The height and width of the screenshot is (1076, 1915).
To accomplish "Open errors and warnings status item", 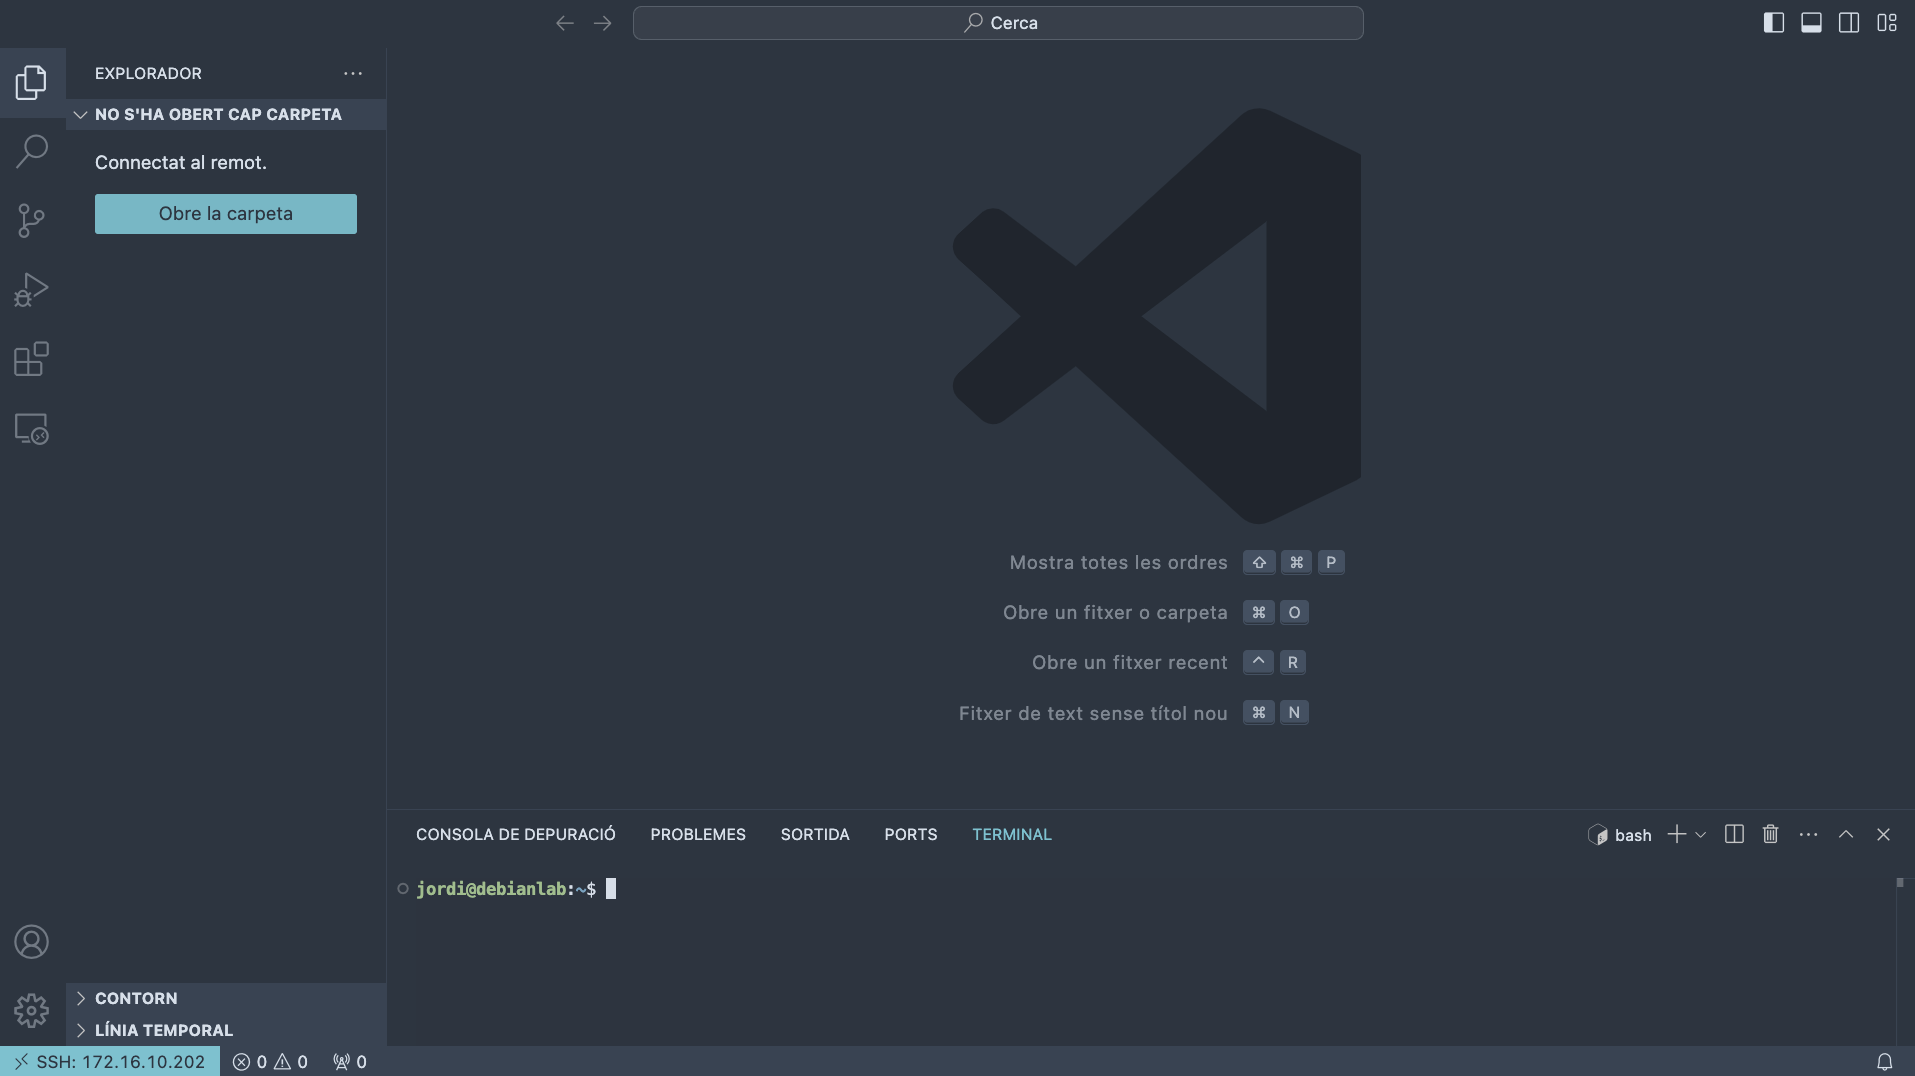I will (x=270, y=1062).
